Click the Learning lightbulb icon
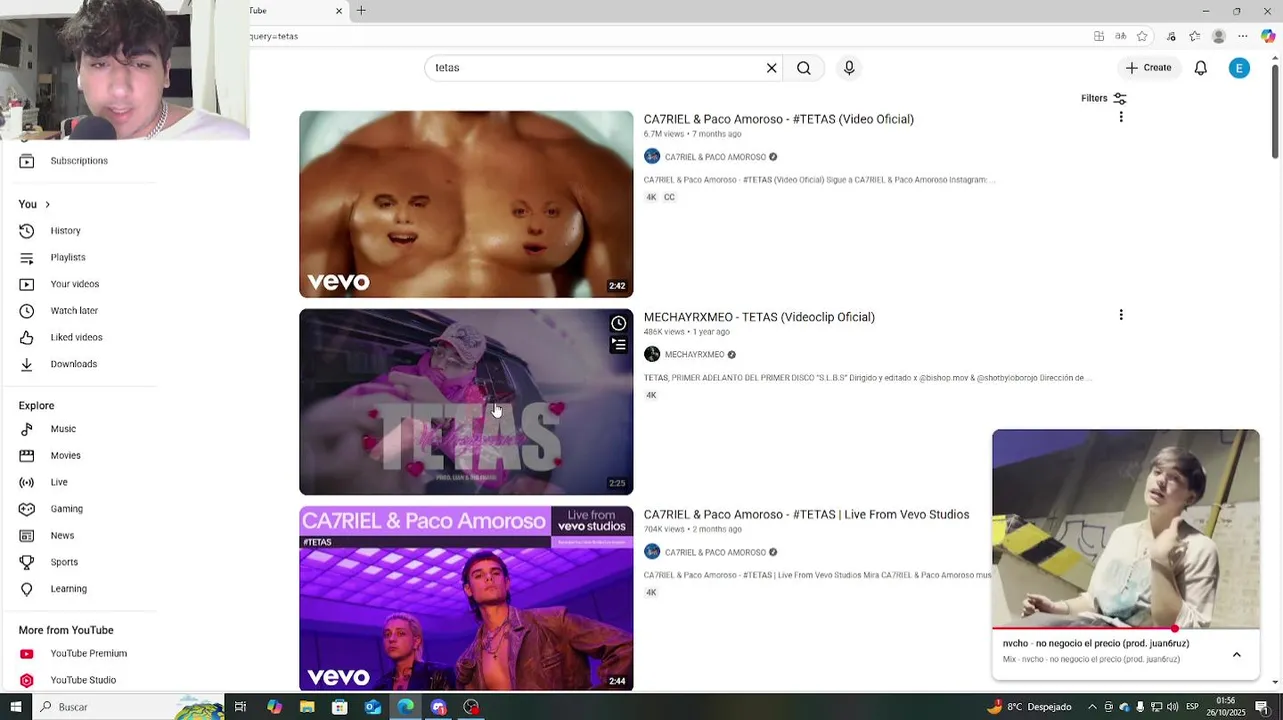This screenshot has width=1283, height=720. tap(27, 589)
